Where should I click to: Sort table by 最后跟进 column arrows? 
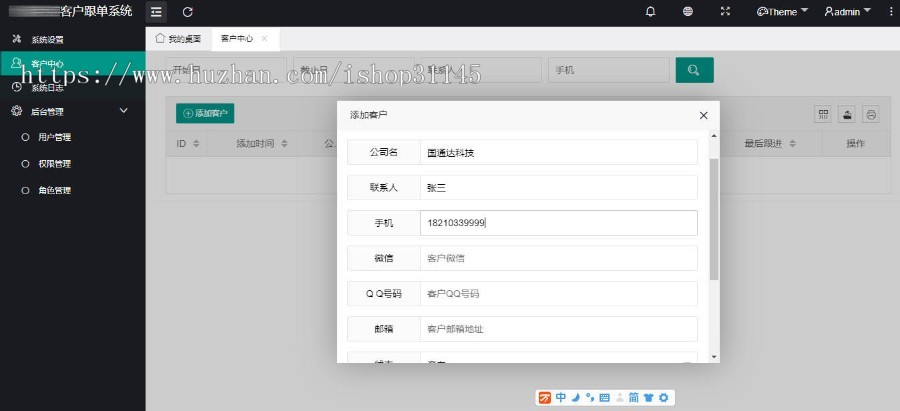(792, 144)
